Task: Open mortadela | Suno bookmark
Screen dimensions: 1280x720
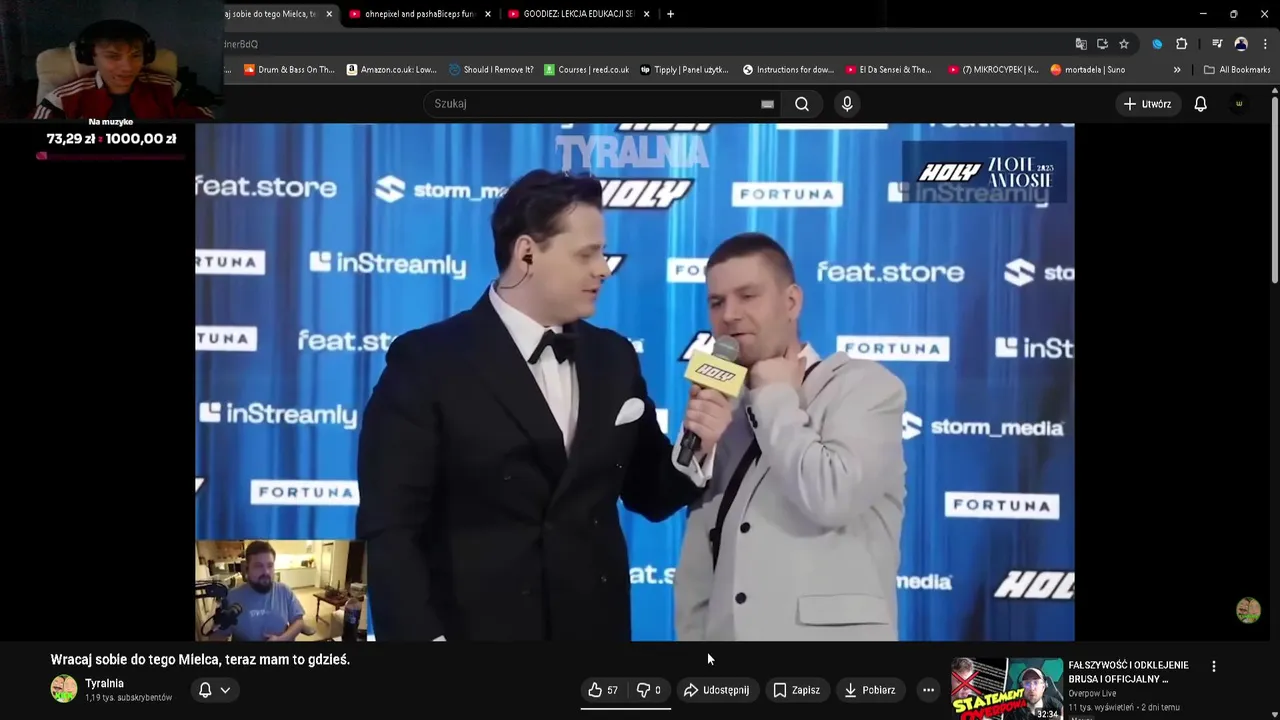Action: pos(1088,70)
